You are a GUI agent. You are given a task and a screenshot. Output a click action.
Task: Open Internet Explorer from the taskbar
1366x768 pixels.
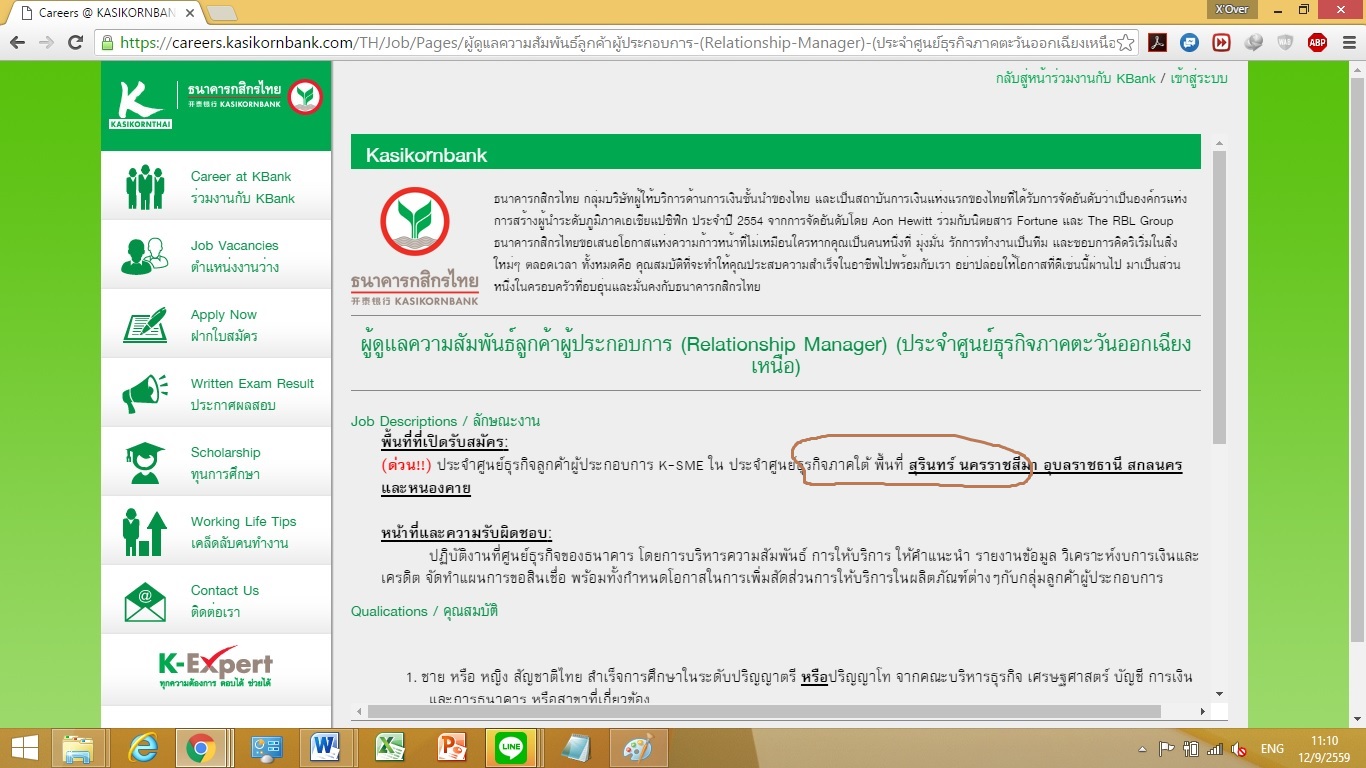coord(143,747)
